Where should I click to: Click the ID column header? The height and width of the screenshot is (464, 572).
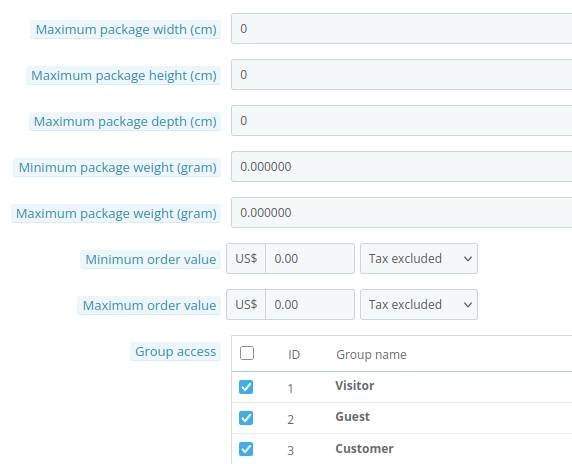click(x=294, y=355)
